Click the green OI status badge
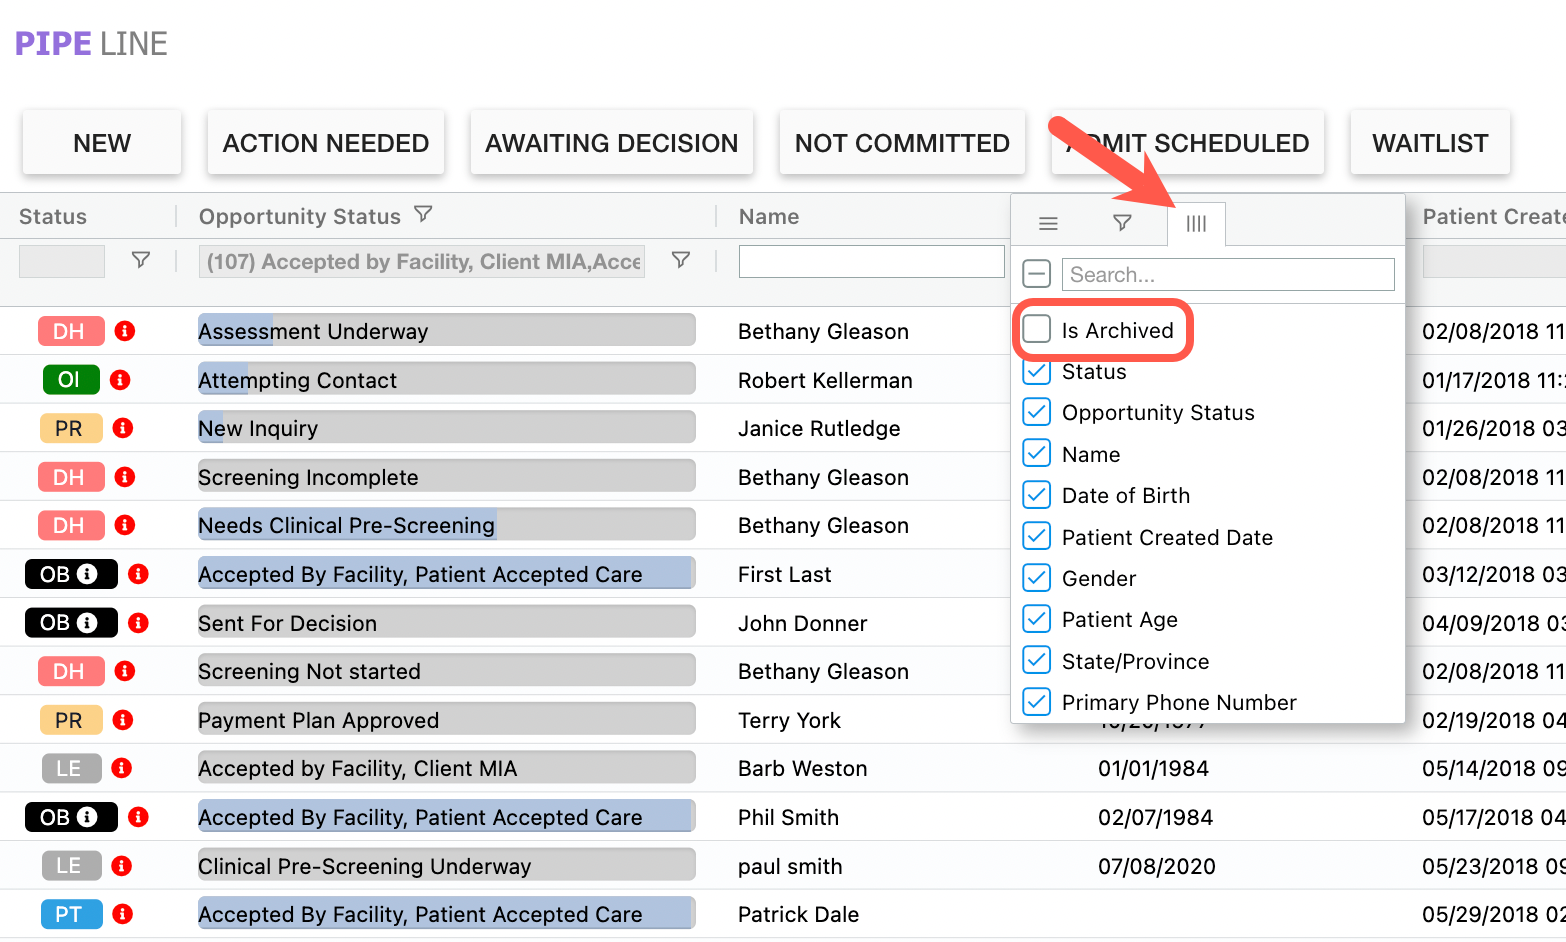 [x=70, y=380]
